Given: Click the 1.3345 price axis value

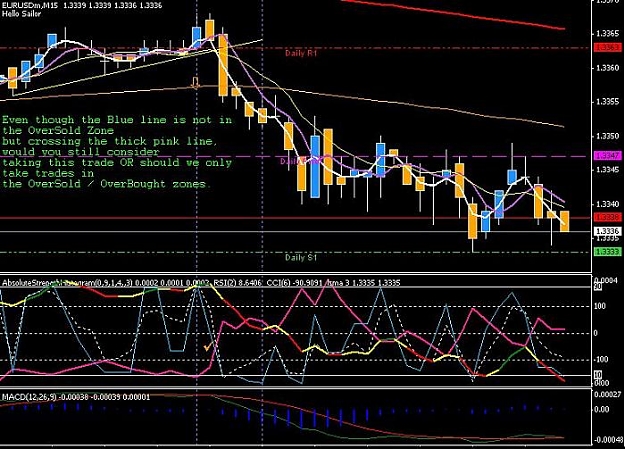Looking at the screenshot, I should 607,170.
